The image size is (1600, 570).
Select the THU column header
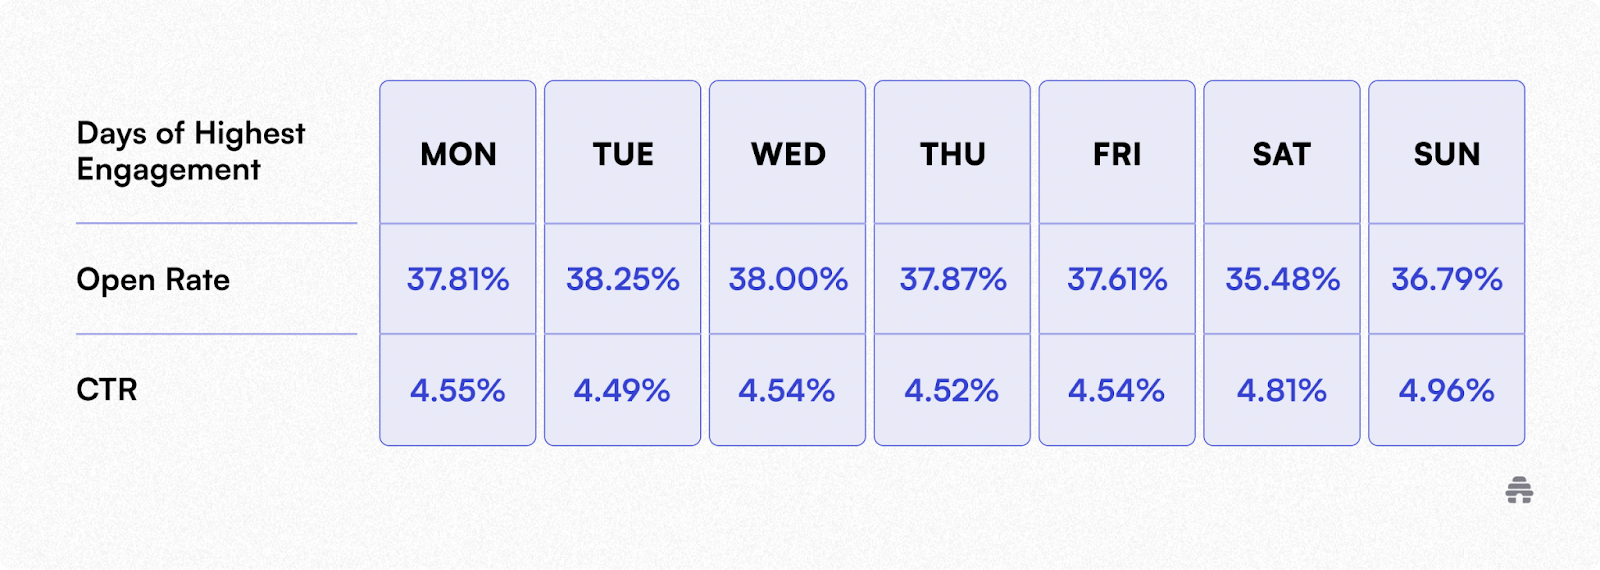coord(952,153)
